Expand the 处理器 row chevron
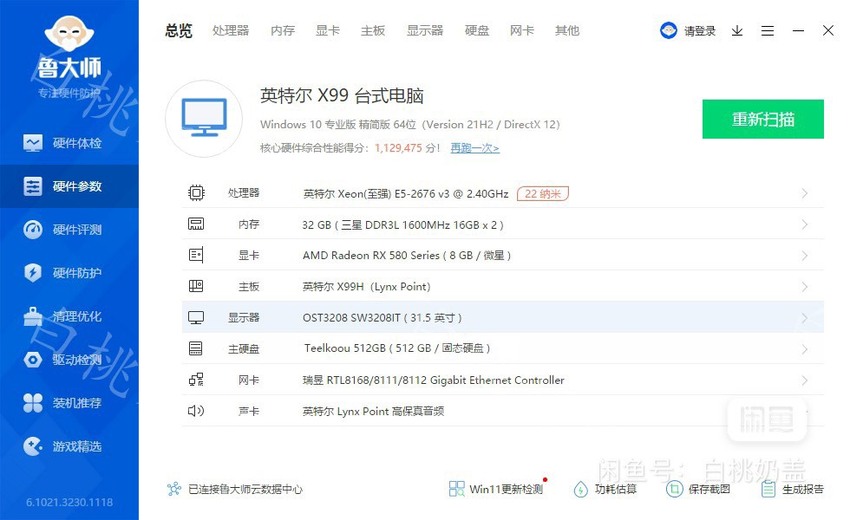This screenshot has height=520, width=850. 804,194
